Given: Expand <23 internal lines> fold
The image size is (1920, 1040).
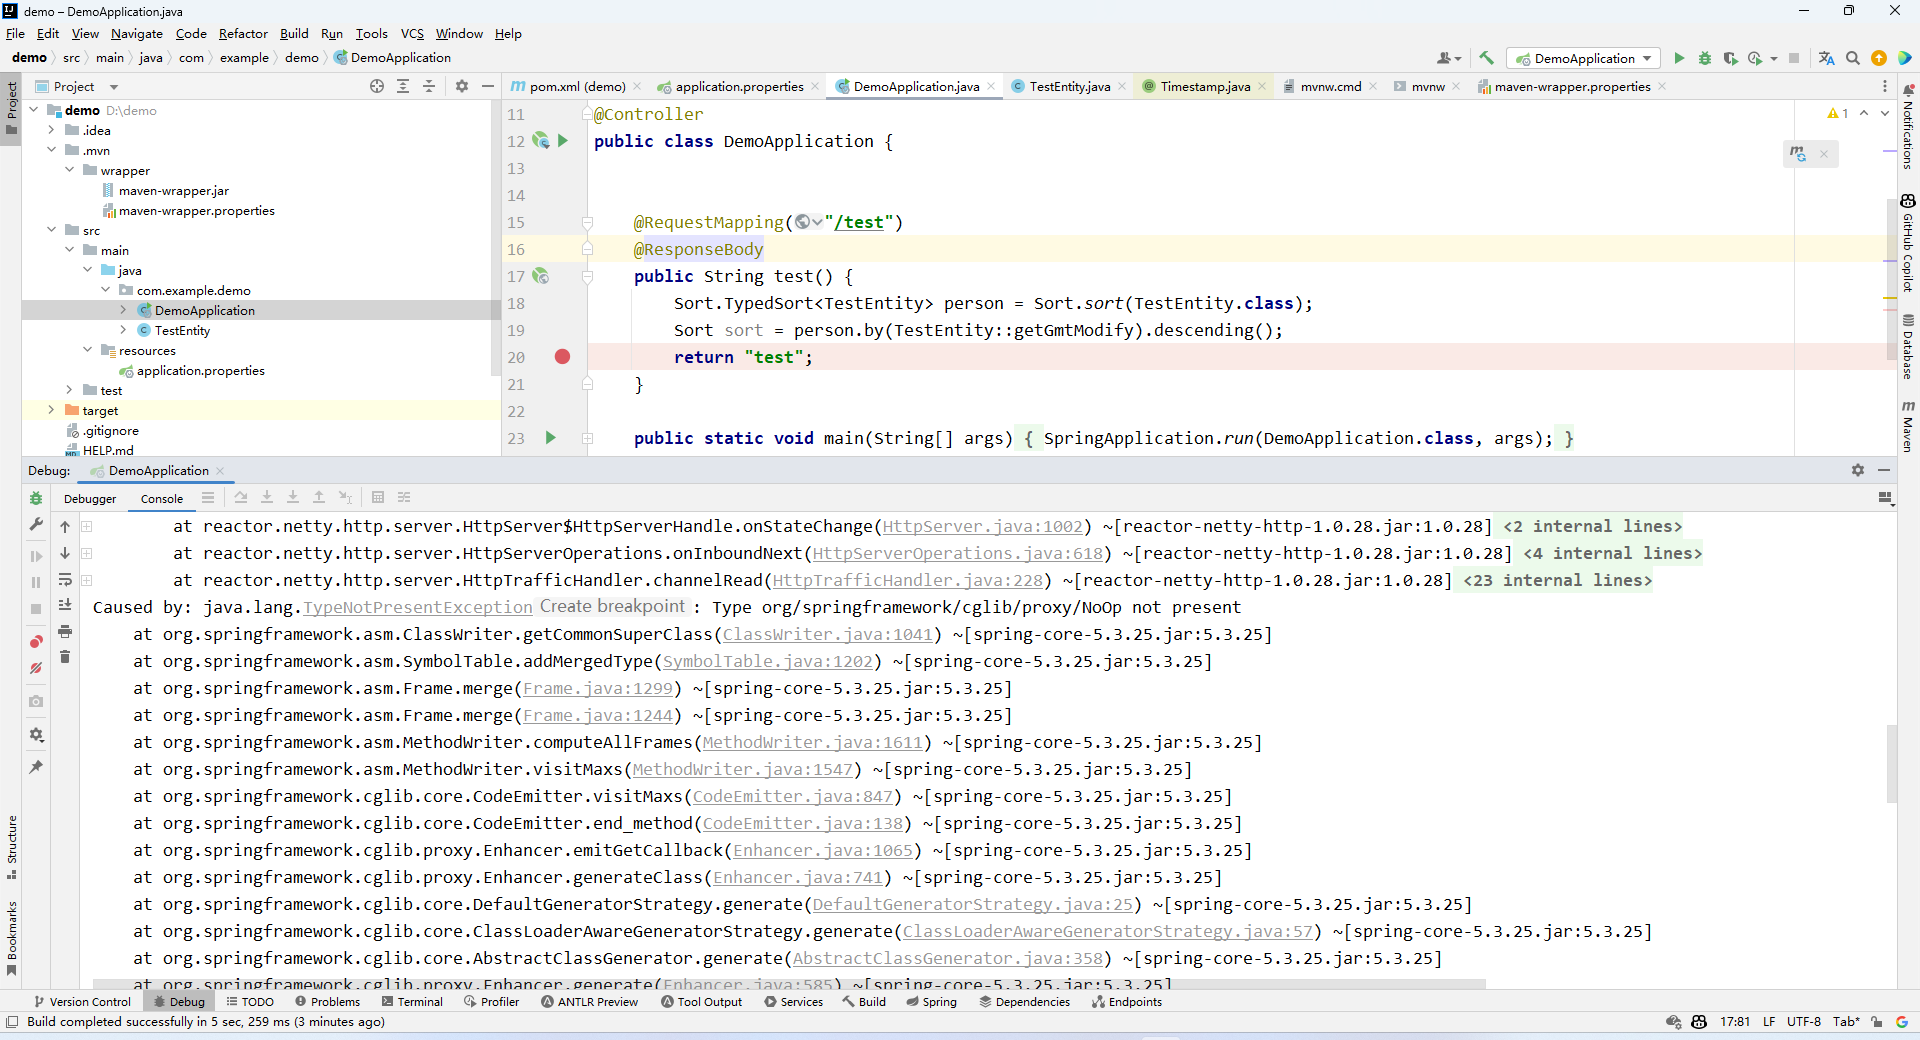Looking at the screenshot, I should click(1557, 580).
